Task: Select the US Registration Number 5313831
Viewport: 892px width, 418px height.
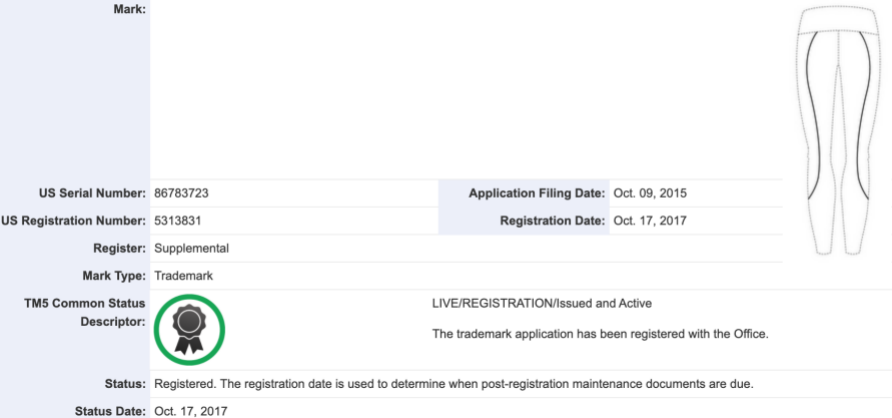Action: pos(177,221)
